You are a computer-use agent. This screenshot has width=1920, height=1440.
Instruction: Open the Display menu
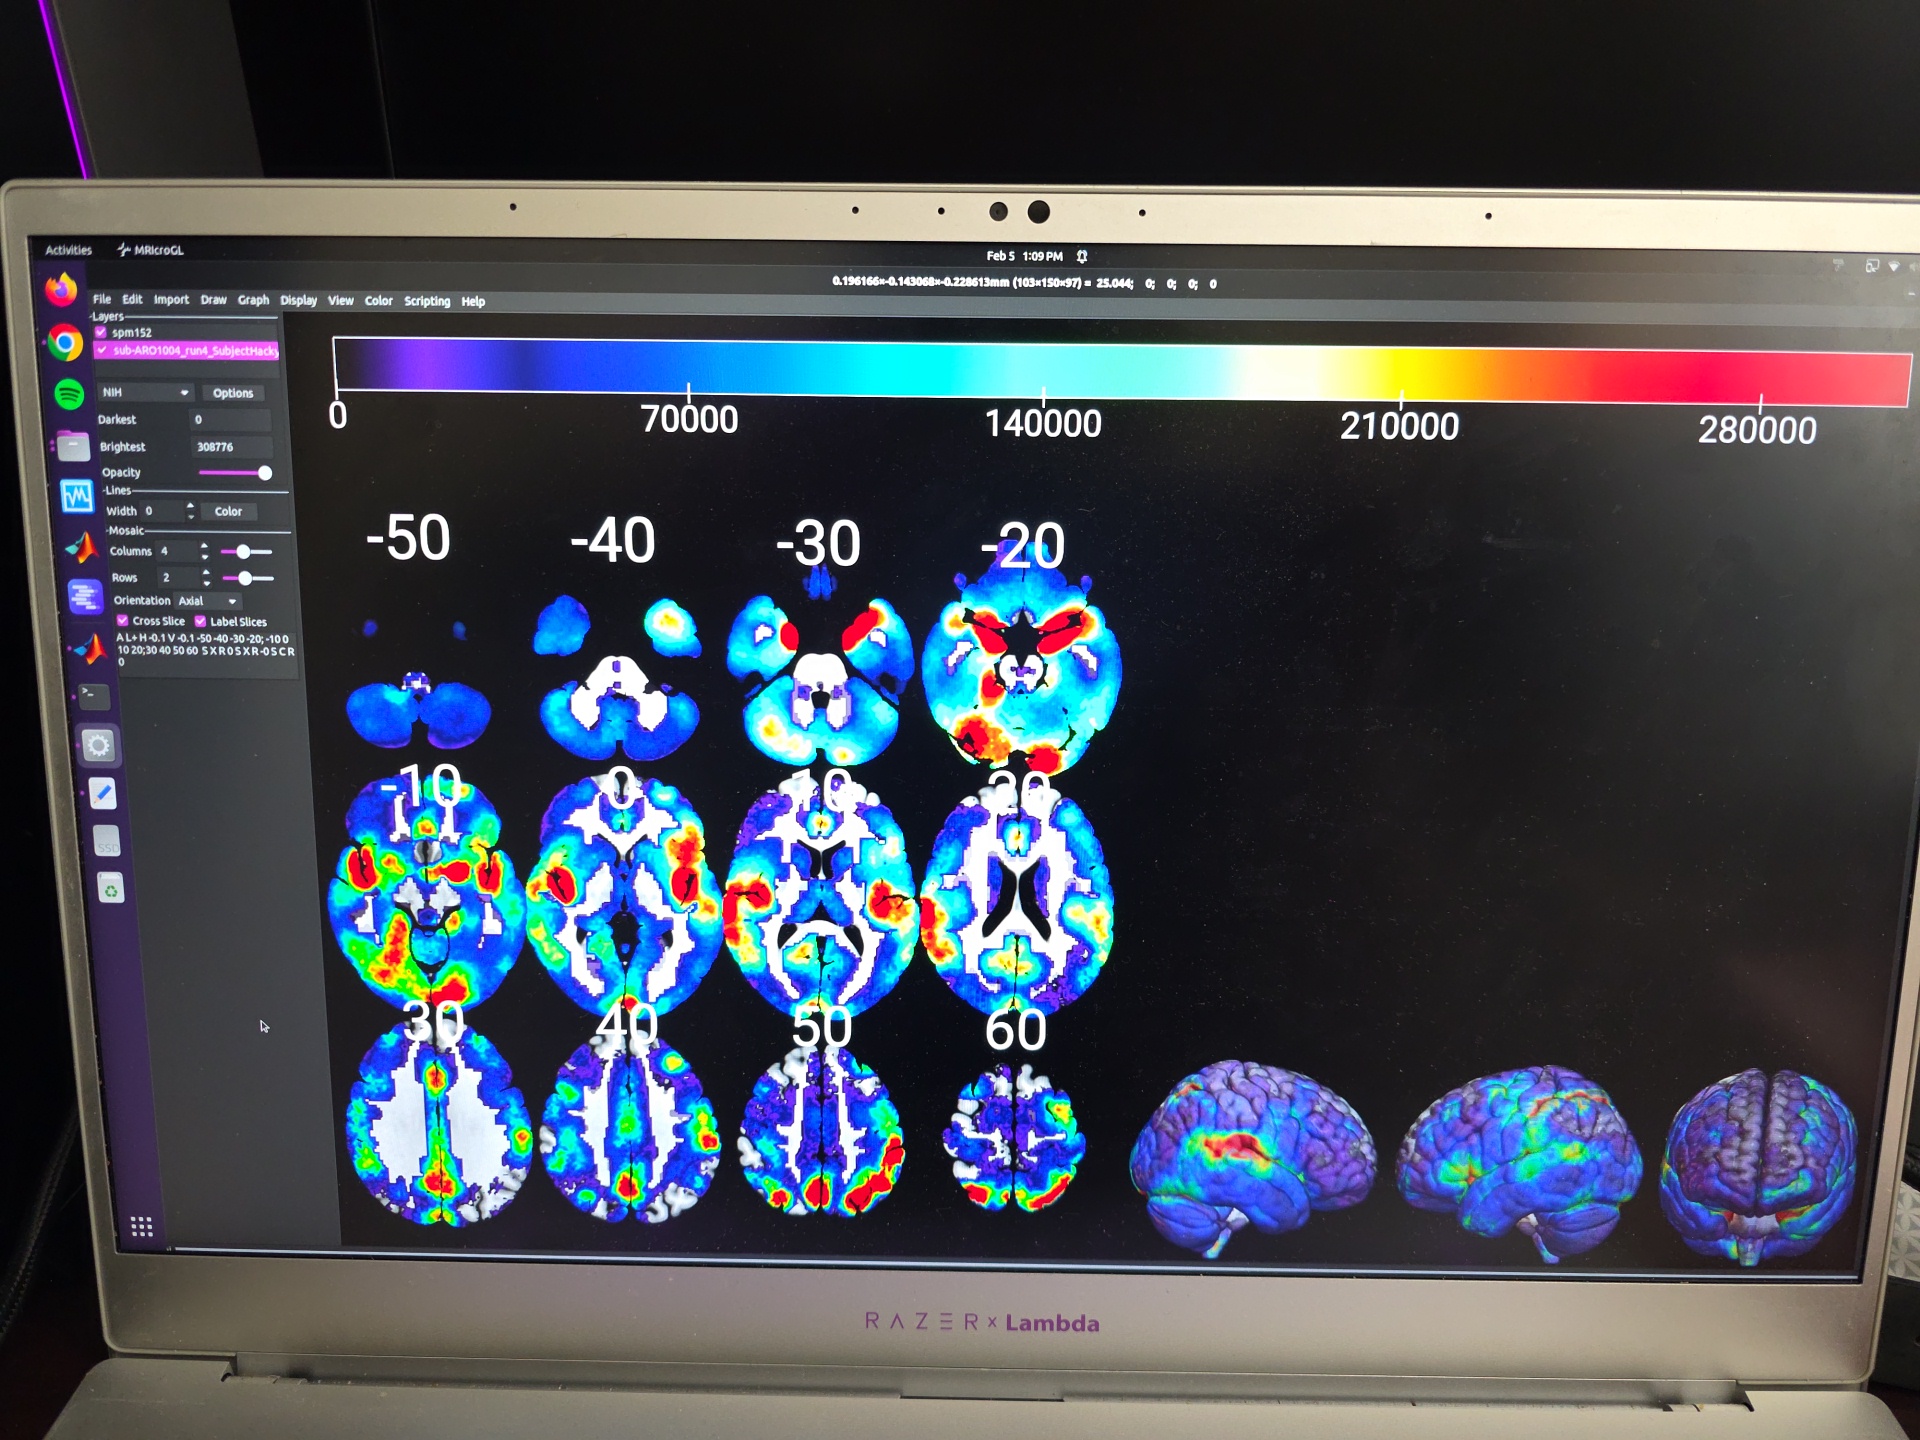click(x=298, y=300)
